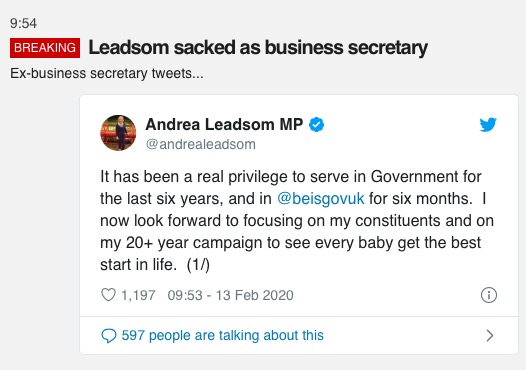
Task: Click the speech bubble reply icon
Action: point(109,335)
